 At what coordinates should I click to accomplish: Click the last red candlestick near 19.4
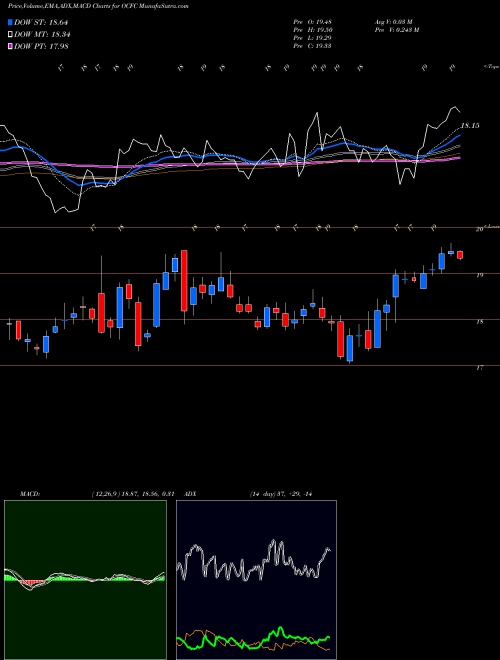[x=460, y=255]
